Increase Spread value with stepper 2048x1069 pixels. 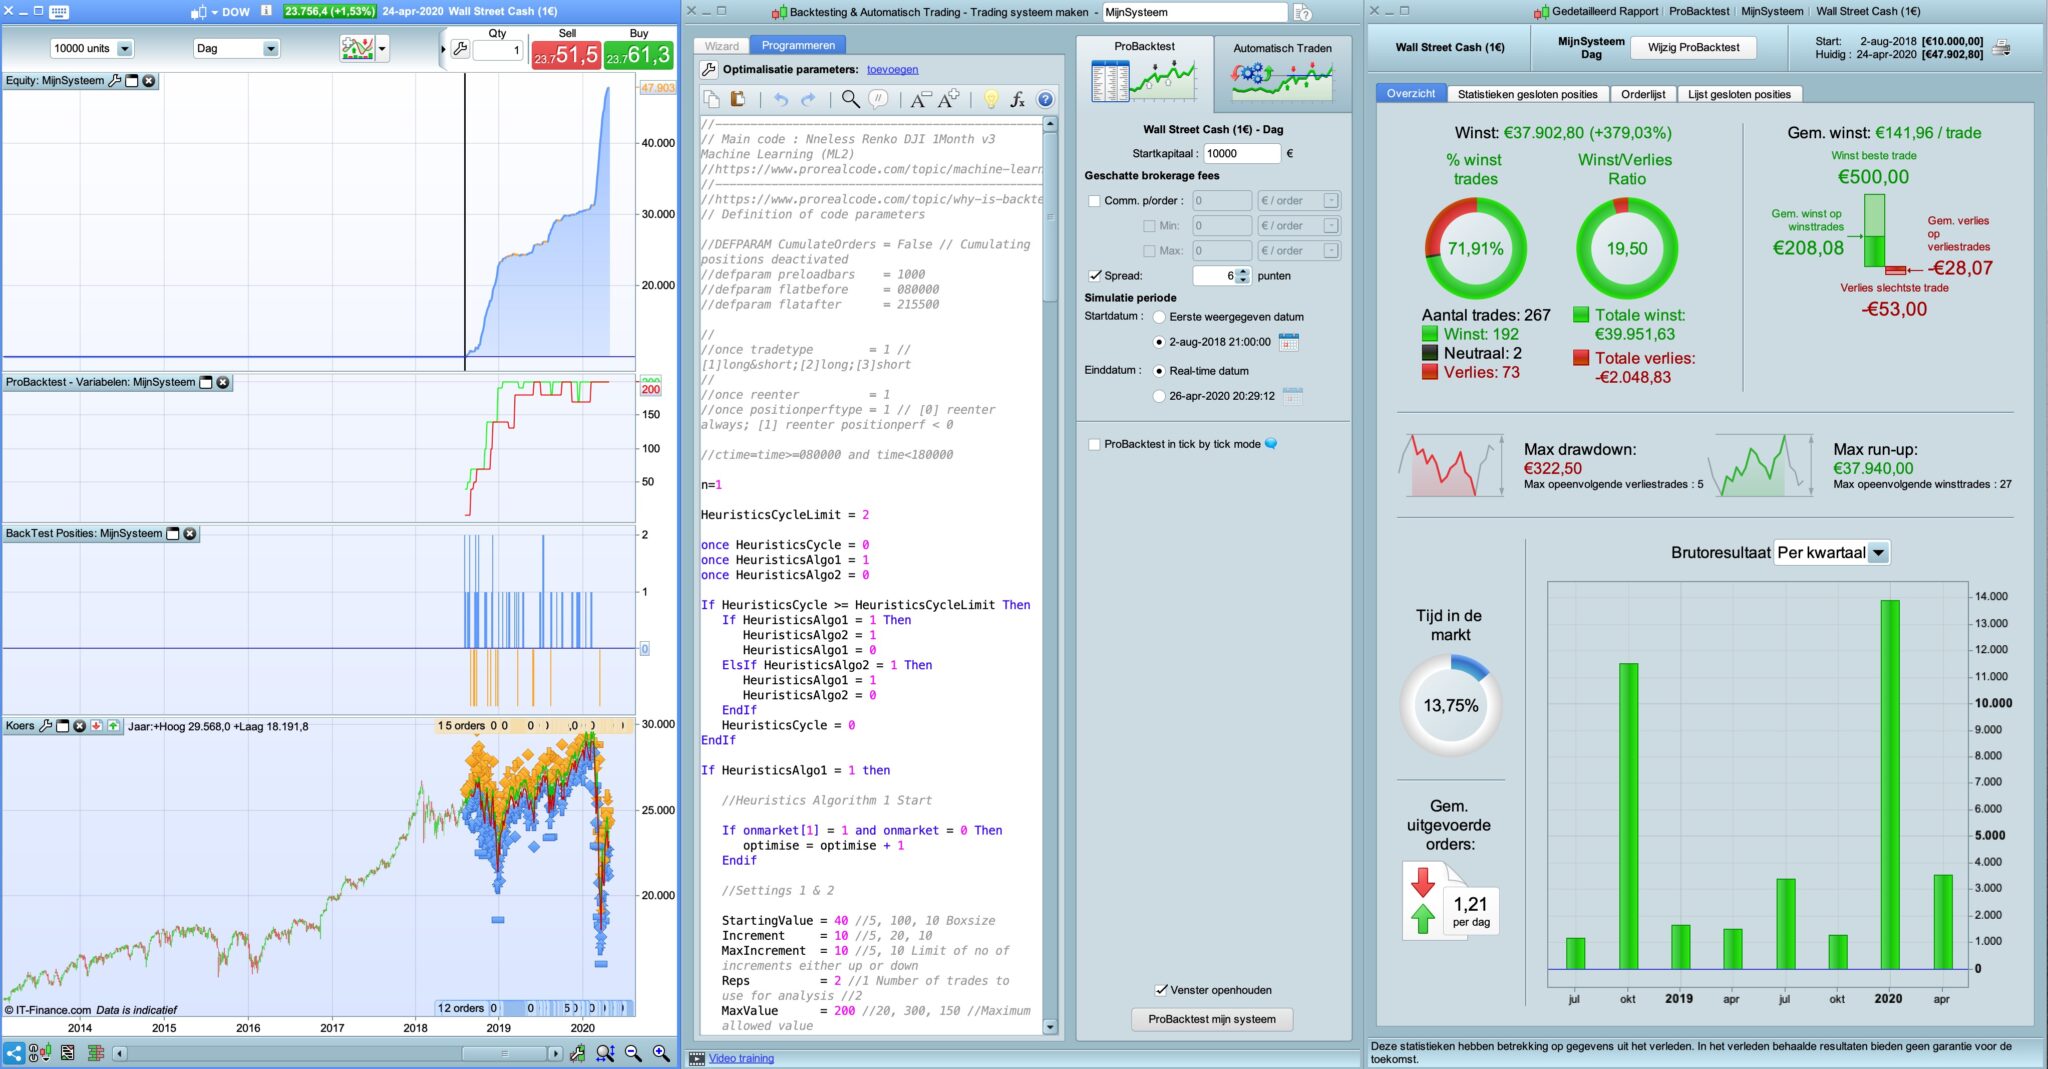tap(1243, 271)
